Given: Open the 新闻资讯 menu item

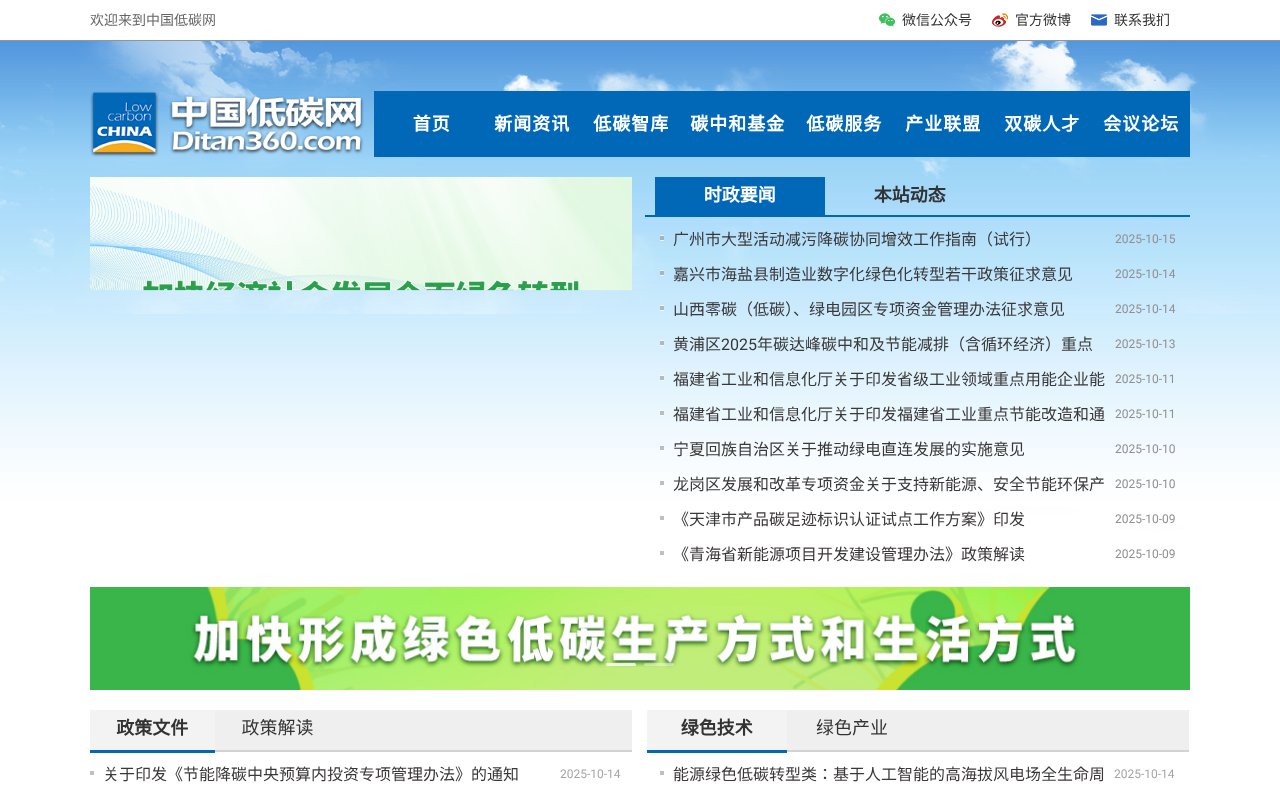Looking at the screenshot, I should tap(531, 123).
